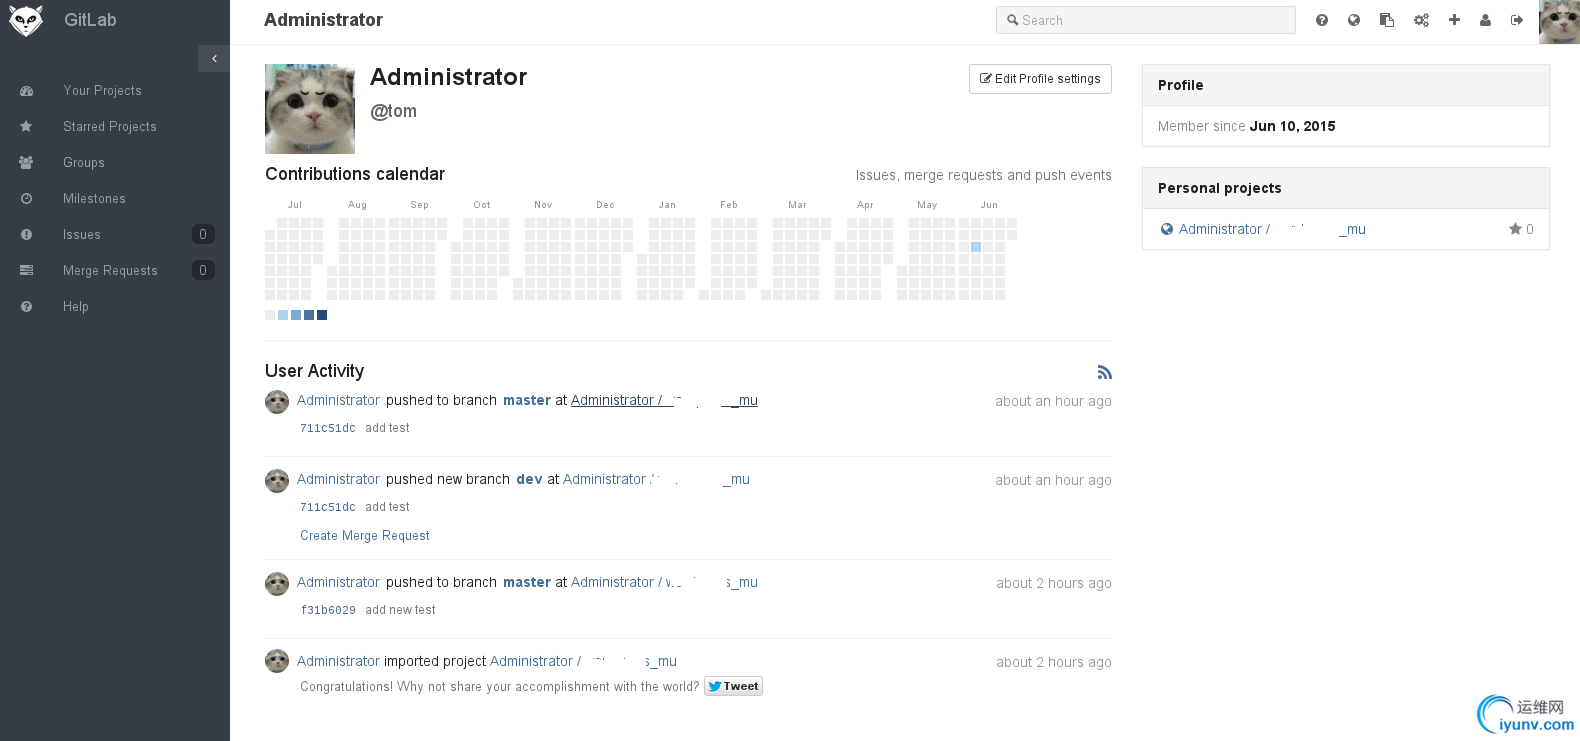Open snippets icon in top bar

coord(1387,20)
